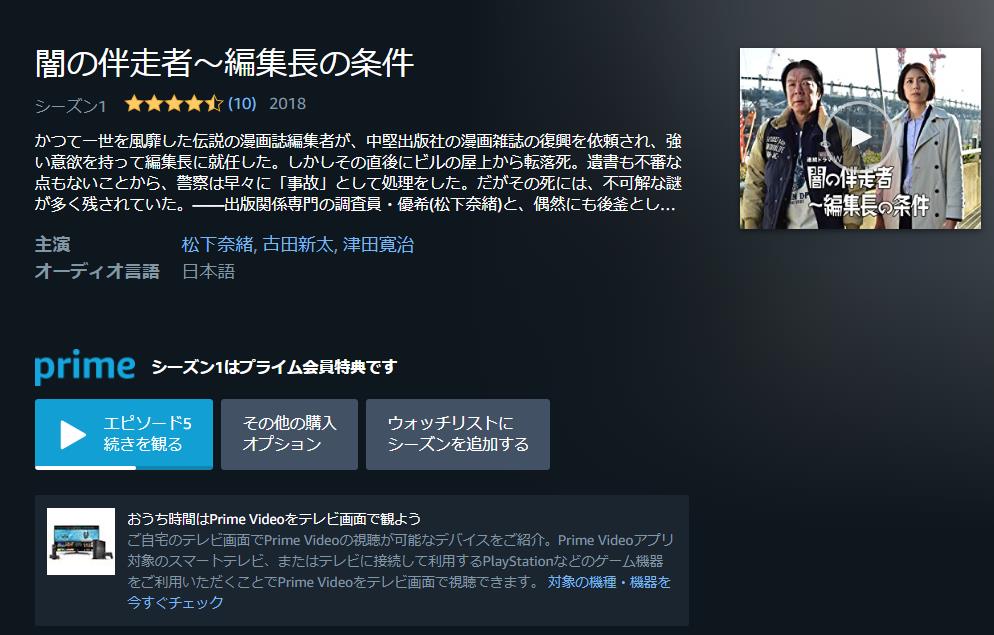Click the 日本語 audio language value

point(209,272)
